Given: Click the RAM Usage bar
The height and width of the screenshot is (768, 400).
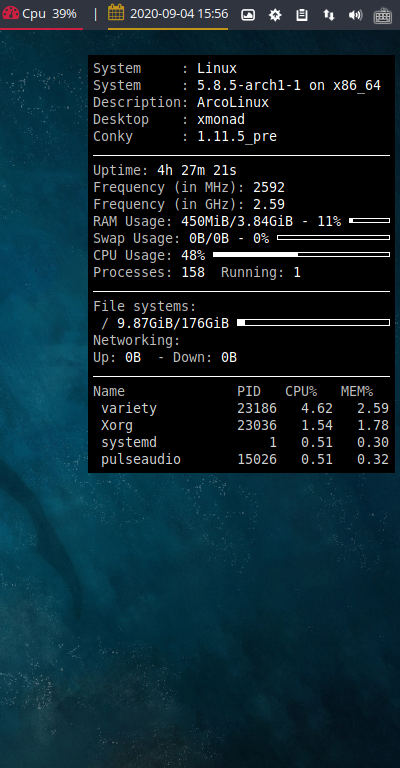Looking at the screenshot, I should pyautogui.click(x=370, y=221).
